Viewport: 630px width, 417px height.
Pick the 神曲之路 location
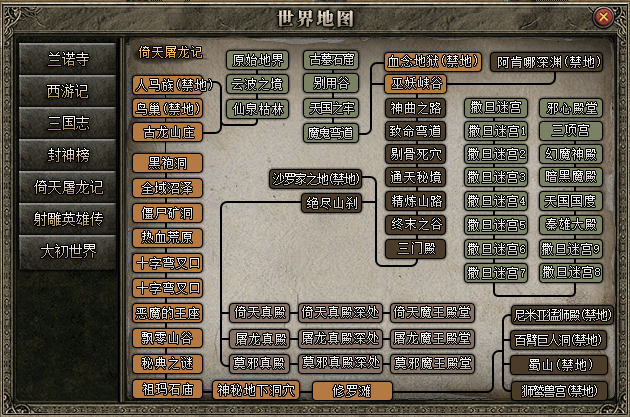click(415, 108)
